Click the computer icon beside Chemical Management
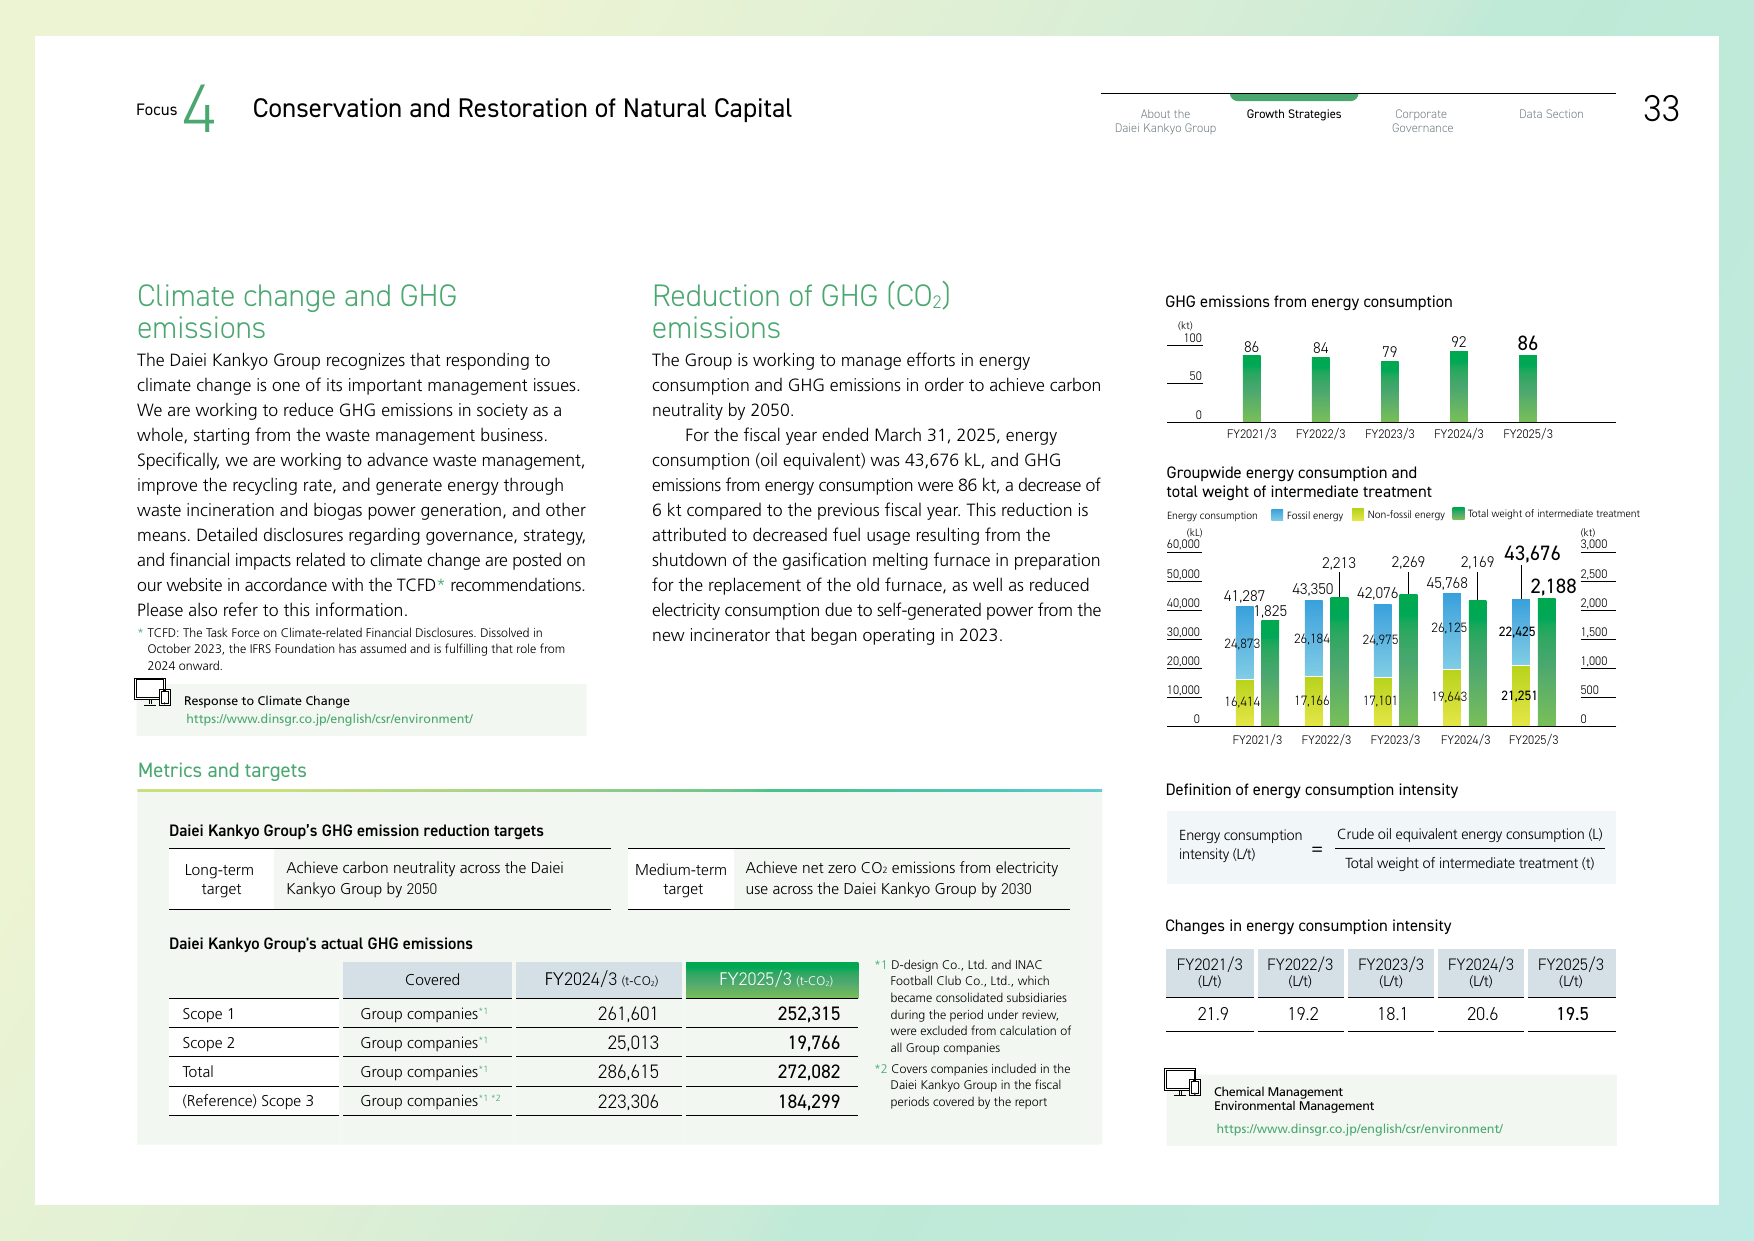 (x=1182, y=1082)
